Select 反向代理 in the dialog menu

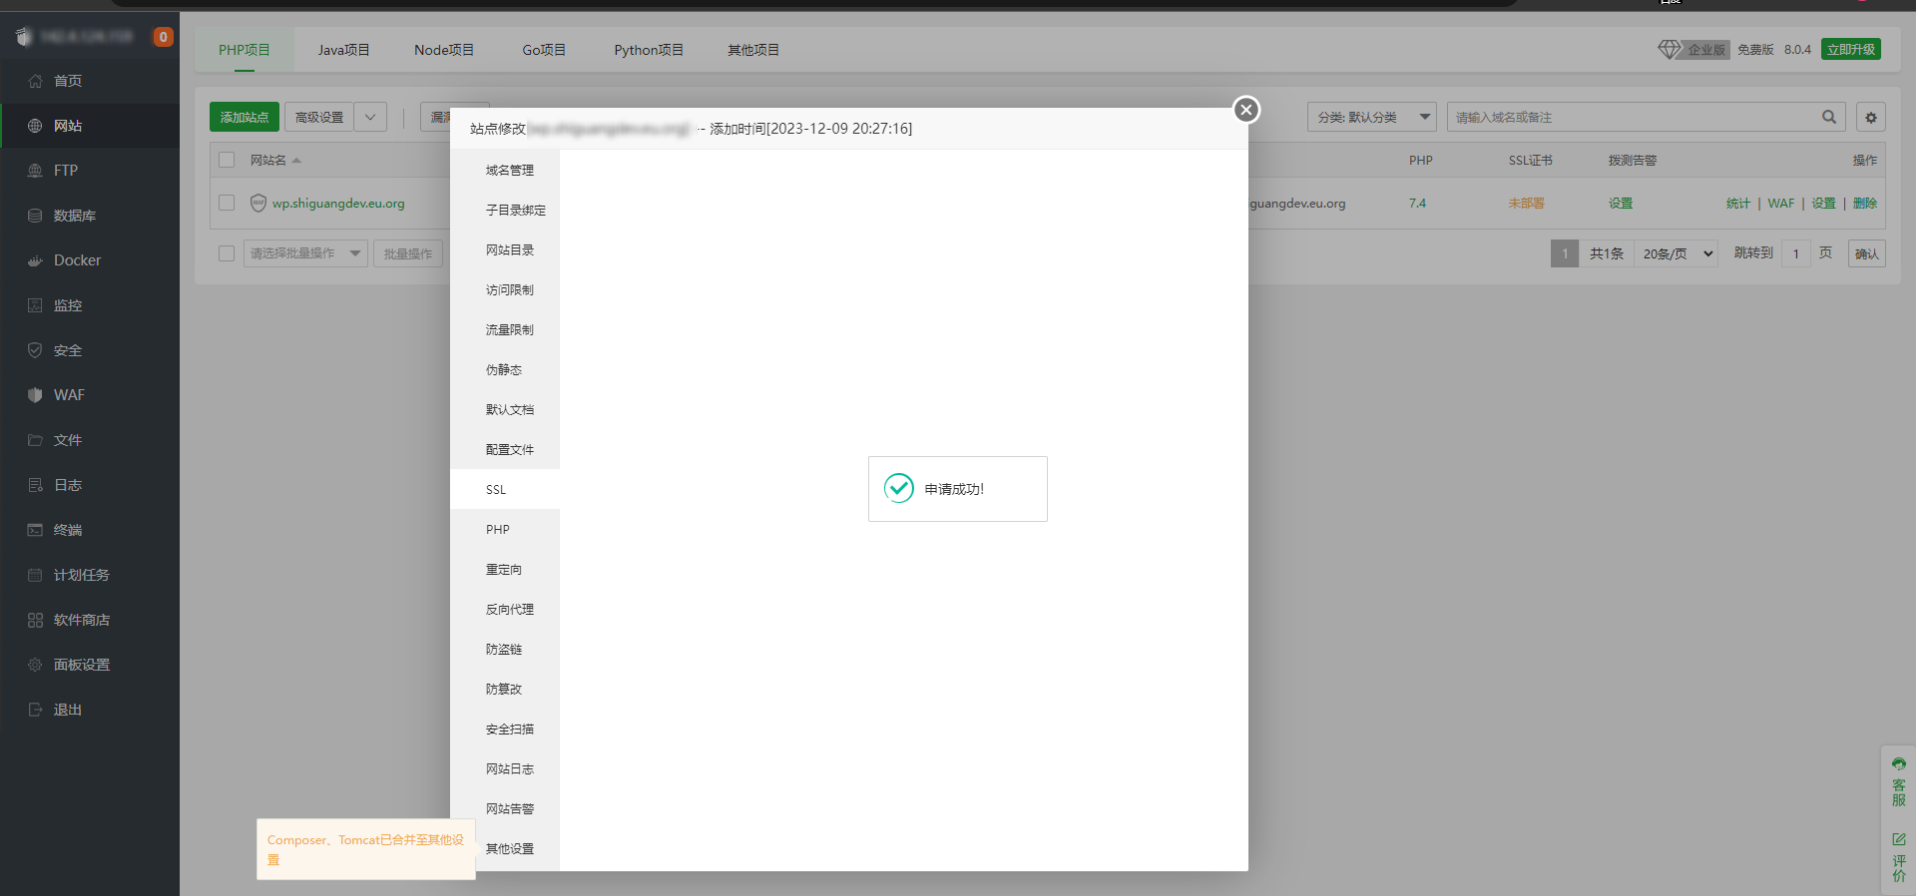click(509, 609)
